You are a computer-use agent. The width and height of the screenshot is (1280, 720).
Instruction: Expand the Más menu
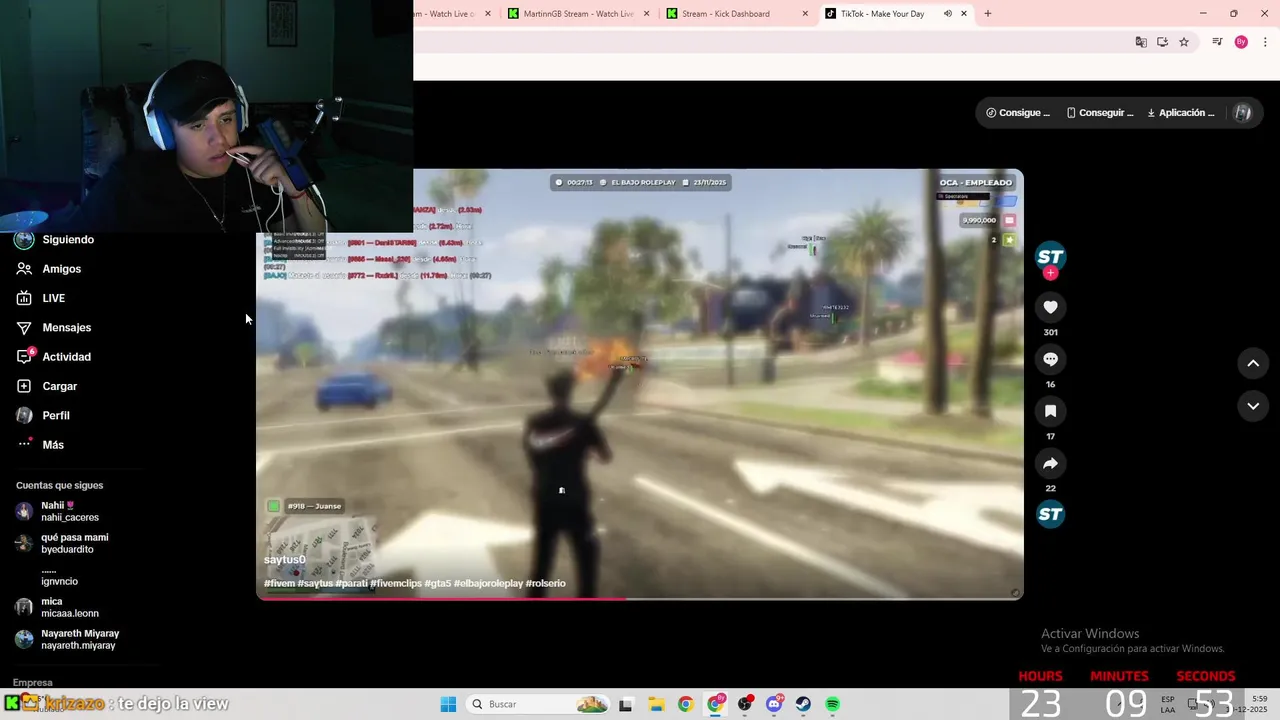coord(41,445)
